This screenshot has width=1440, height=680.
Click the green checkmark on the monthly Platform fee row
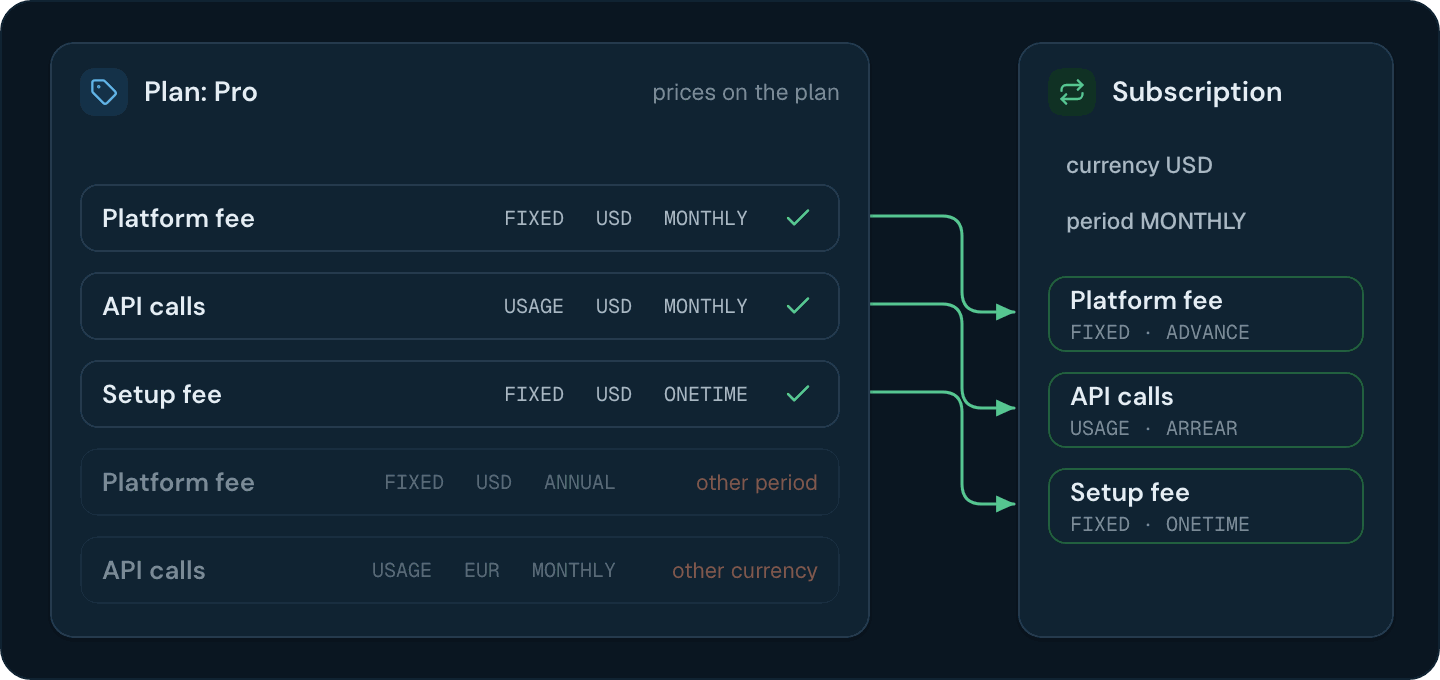coord(798,218)
